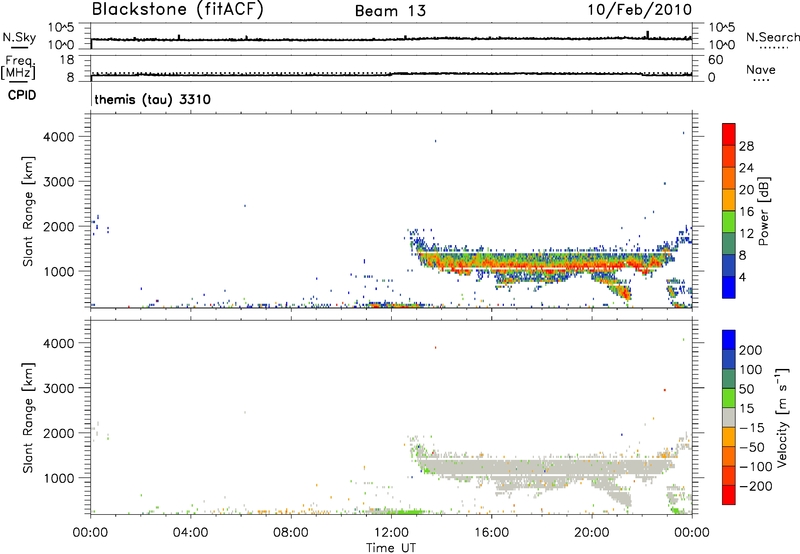Viewport: 800px width, 554px height.
Task: Click the "Freq. [MHz]" axis label
Action: point(18,67)
